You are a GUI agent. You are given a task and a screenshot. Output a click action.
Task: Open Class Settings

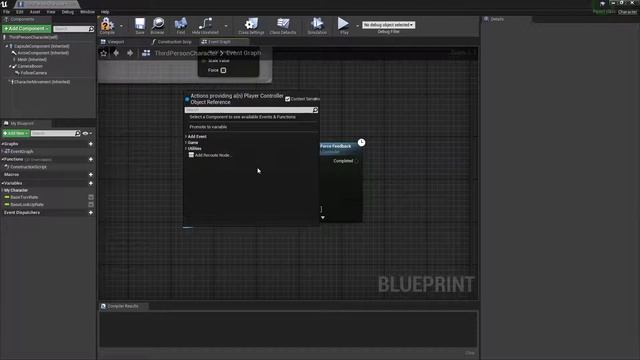point(251,24)
